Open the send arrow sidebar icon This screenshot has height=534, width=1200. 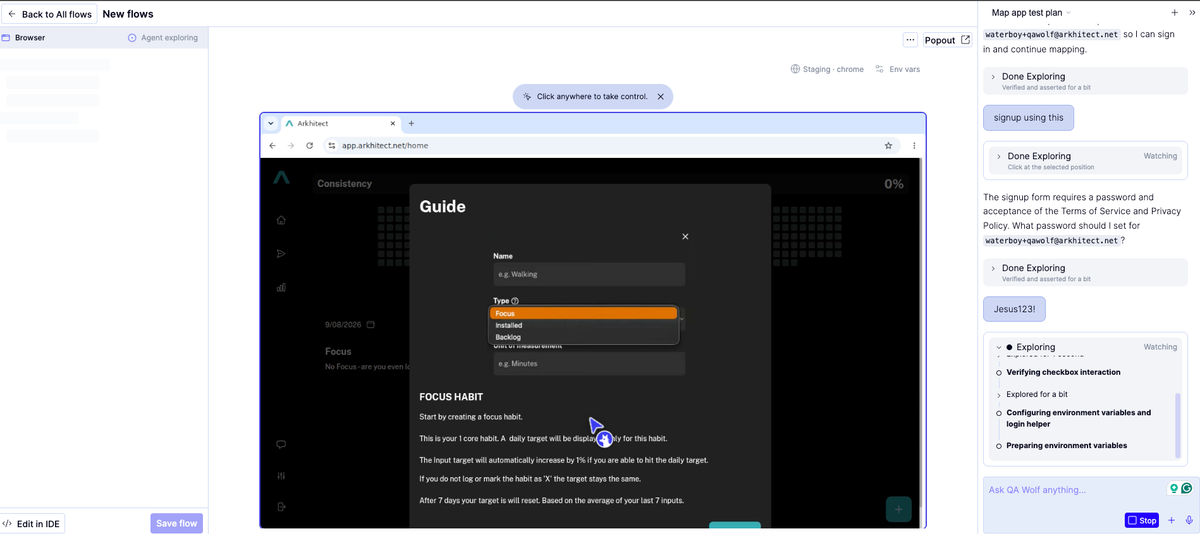coord(281,253)
